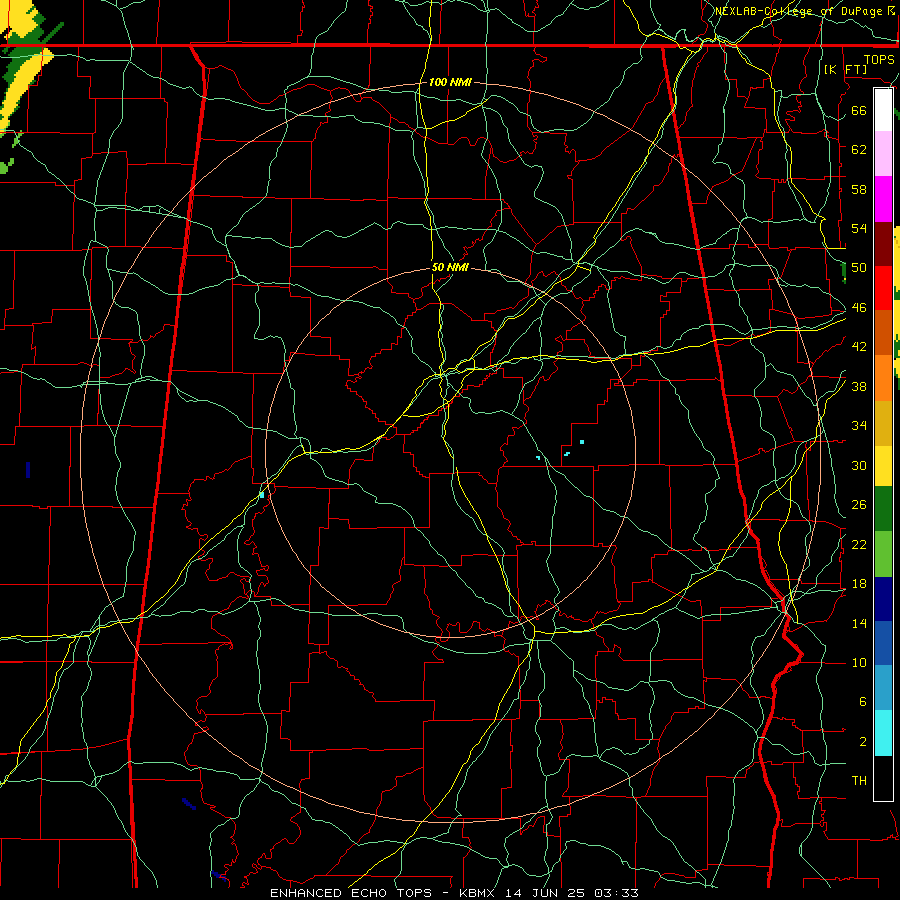Select the navy blue legend band
Viewport: 900px width, 900px height.
[883, 599]
